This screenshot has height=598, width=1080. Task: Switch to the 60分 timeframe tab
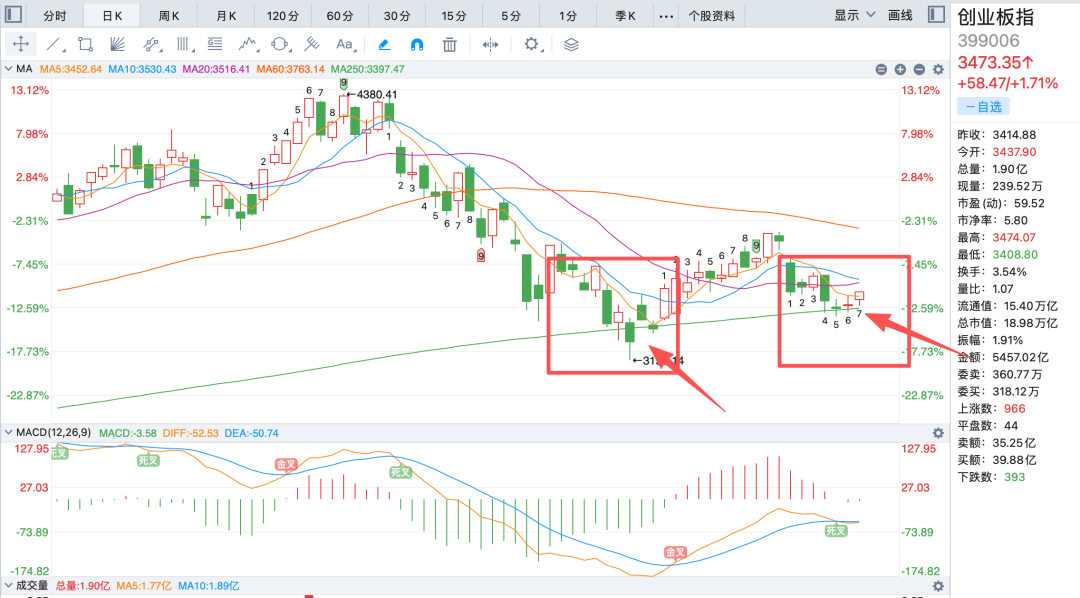coord(340,15)
